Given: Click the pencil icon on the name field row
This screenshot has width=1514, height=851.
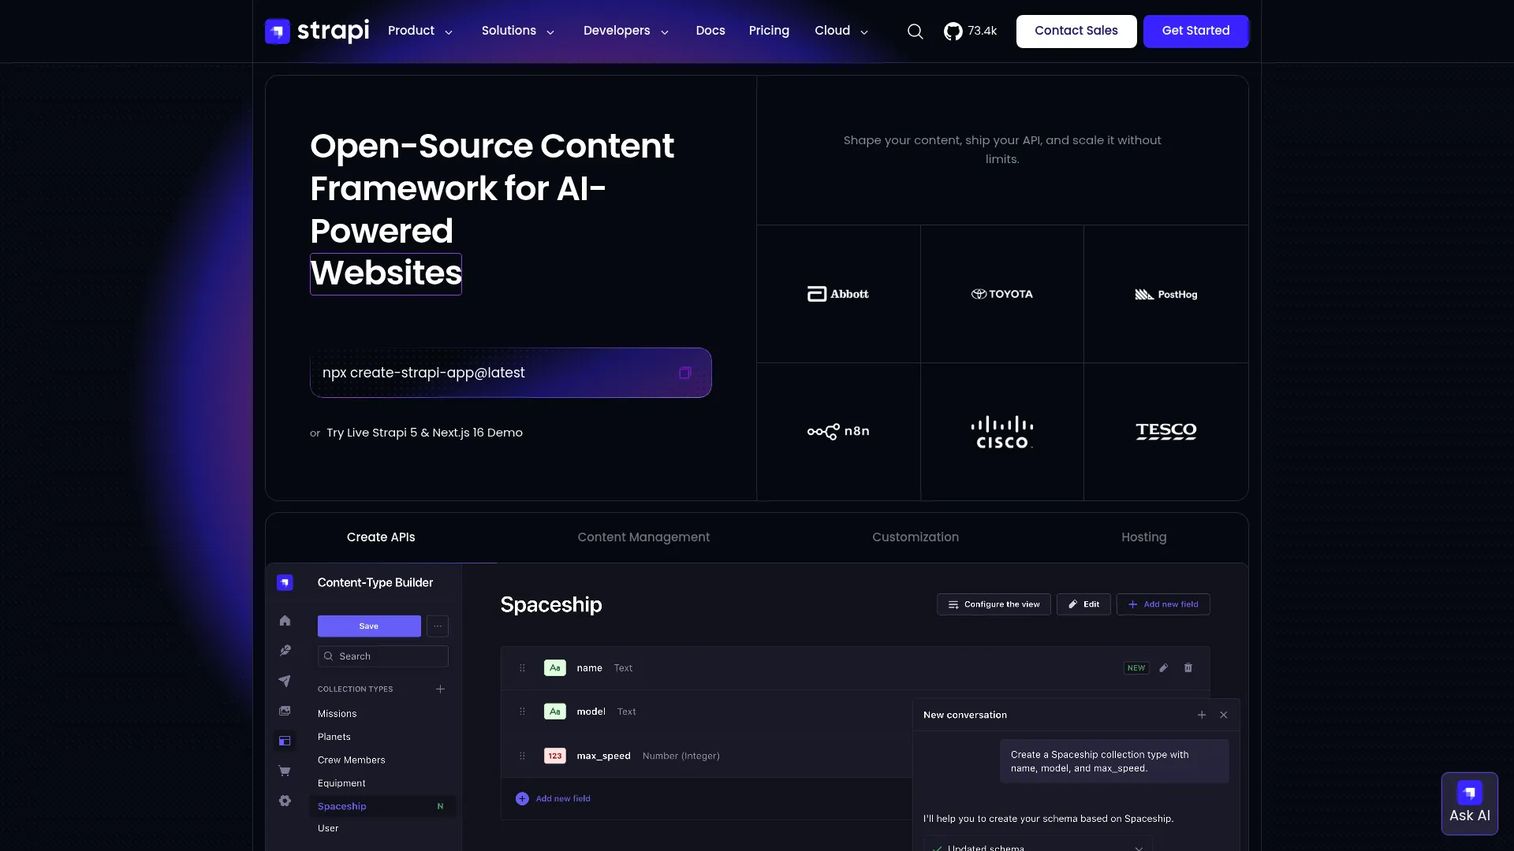Looking at the screenshot, I should point(1164,668).
